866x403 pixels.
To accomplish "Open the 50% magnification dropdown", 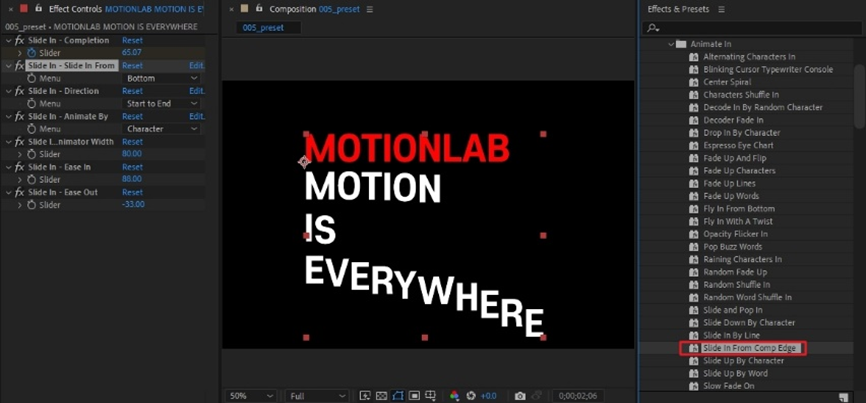I will (x=250, y=396).
